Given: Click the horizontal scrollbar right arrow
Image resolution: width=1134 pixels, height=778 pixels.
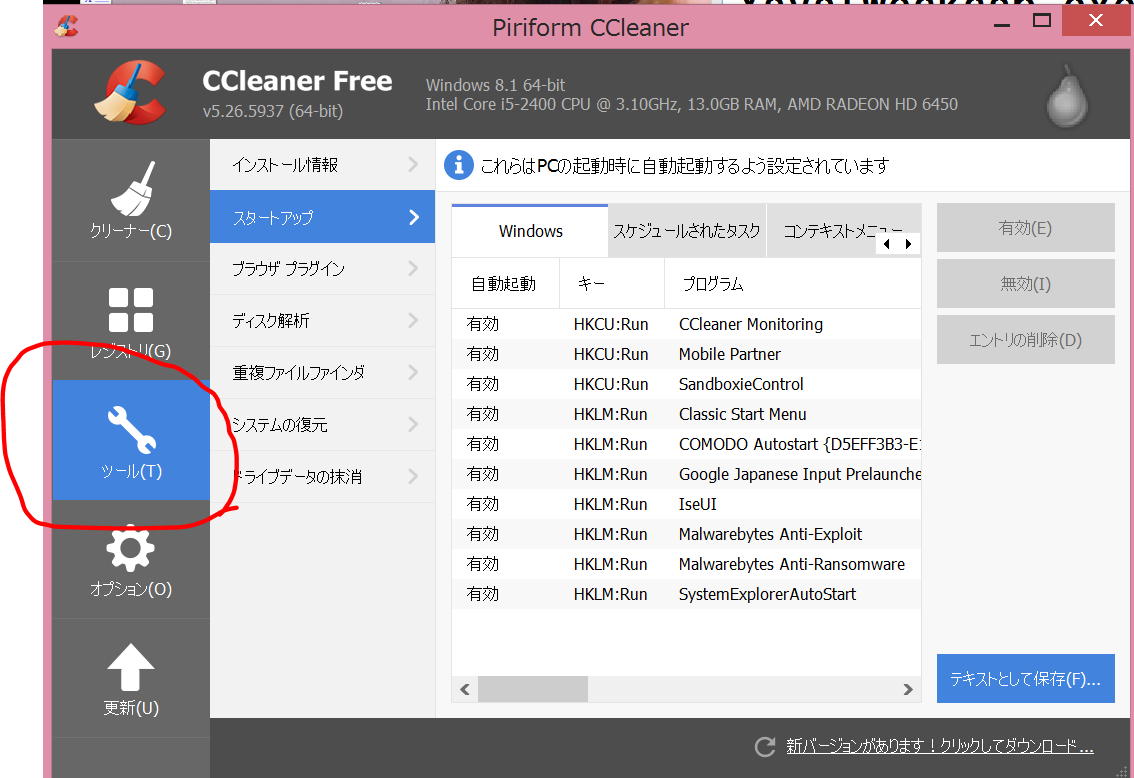Looking at the screenshot, I should [908, 689].
